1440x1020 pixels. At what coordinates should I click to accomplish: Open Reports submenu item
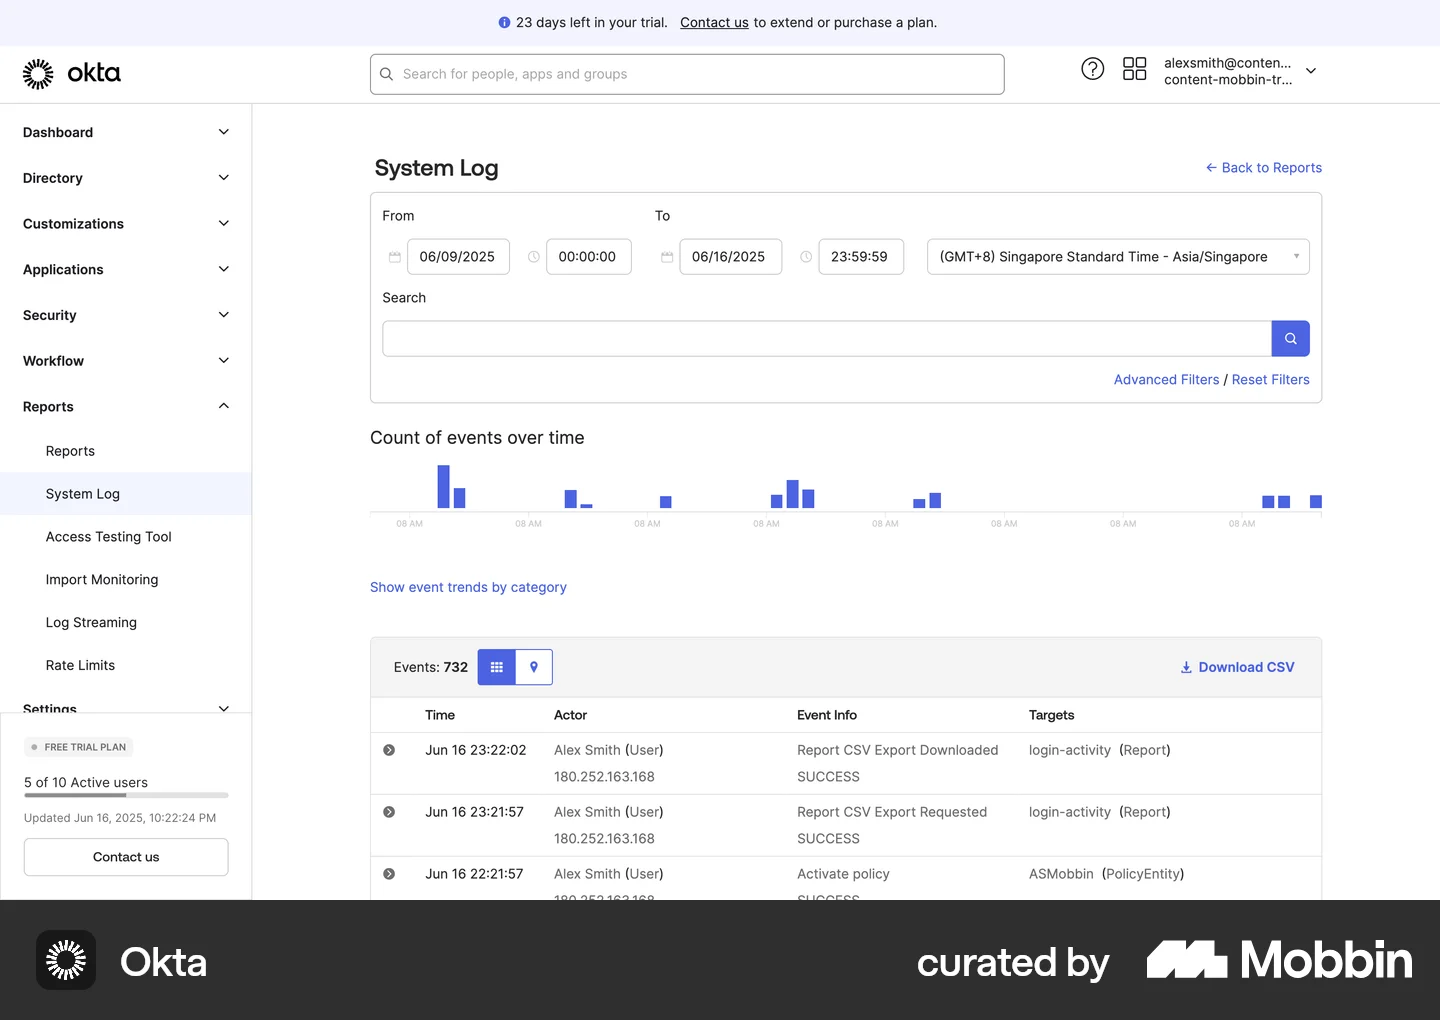70,451
